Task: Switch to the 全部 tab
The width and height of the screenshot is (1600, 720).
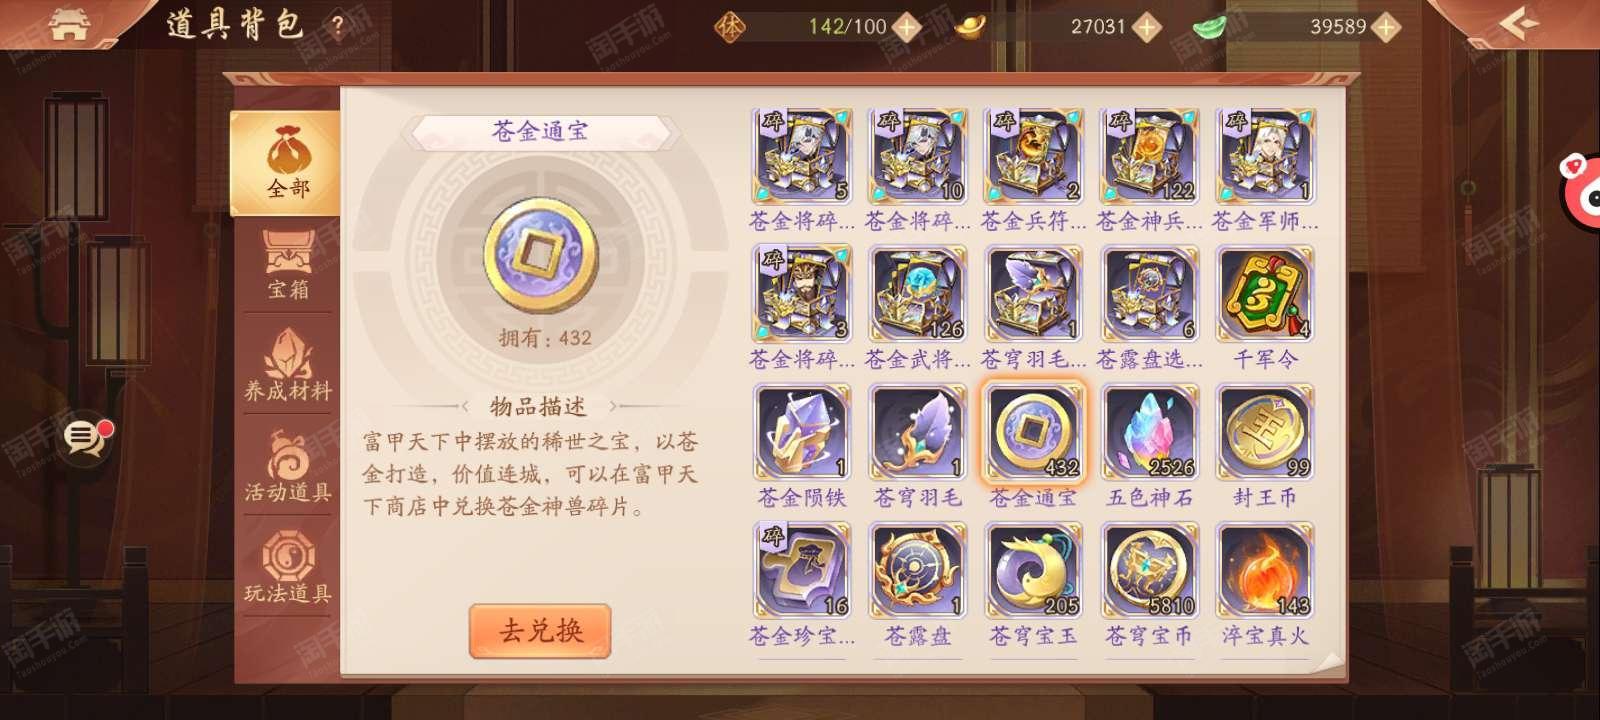Action: click(286, 163)
